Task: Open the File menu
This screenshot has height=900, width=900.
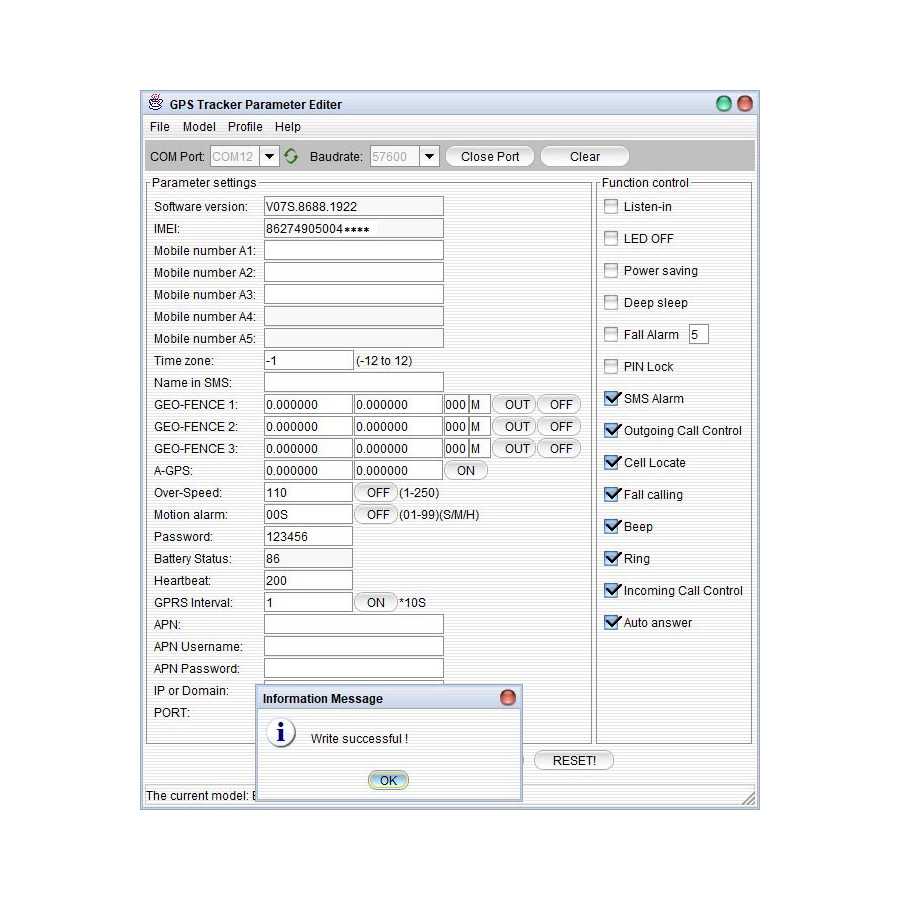Action: point(160,127)
